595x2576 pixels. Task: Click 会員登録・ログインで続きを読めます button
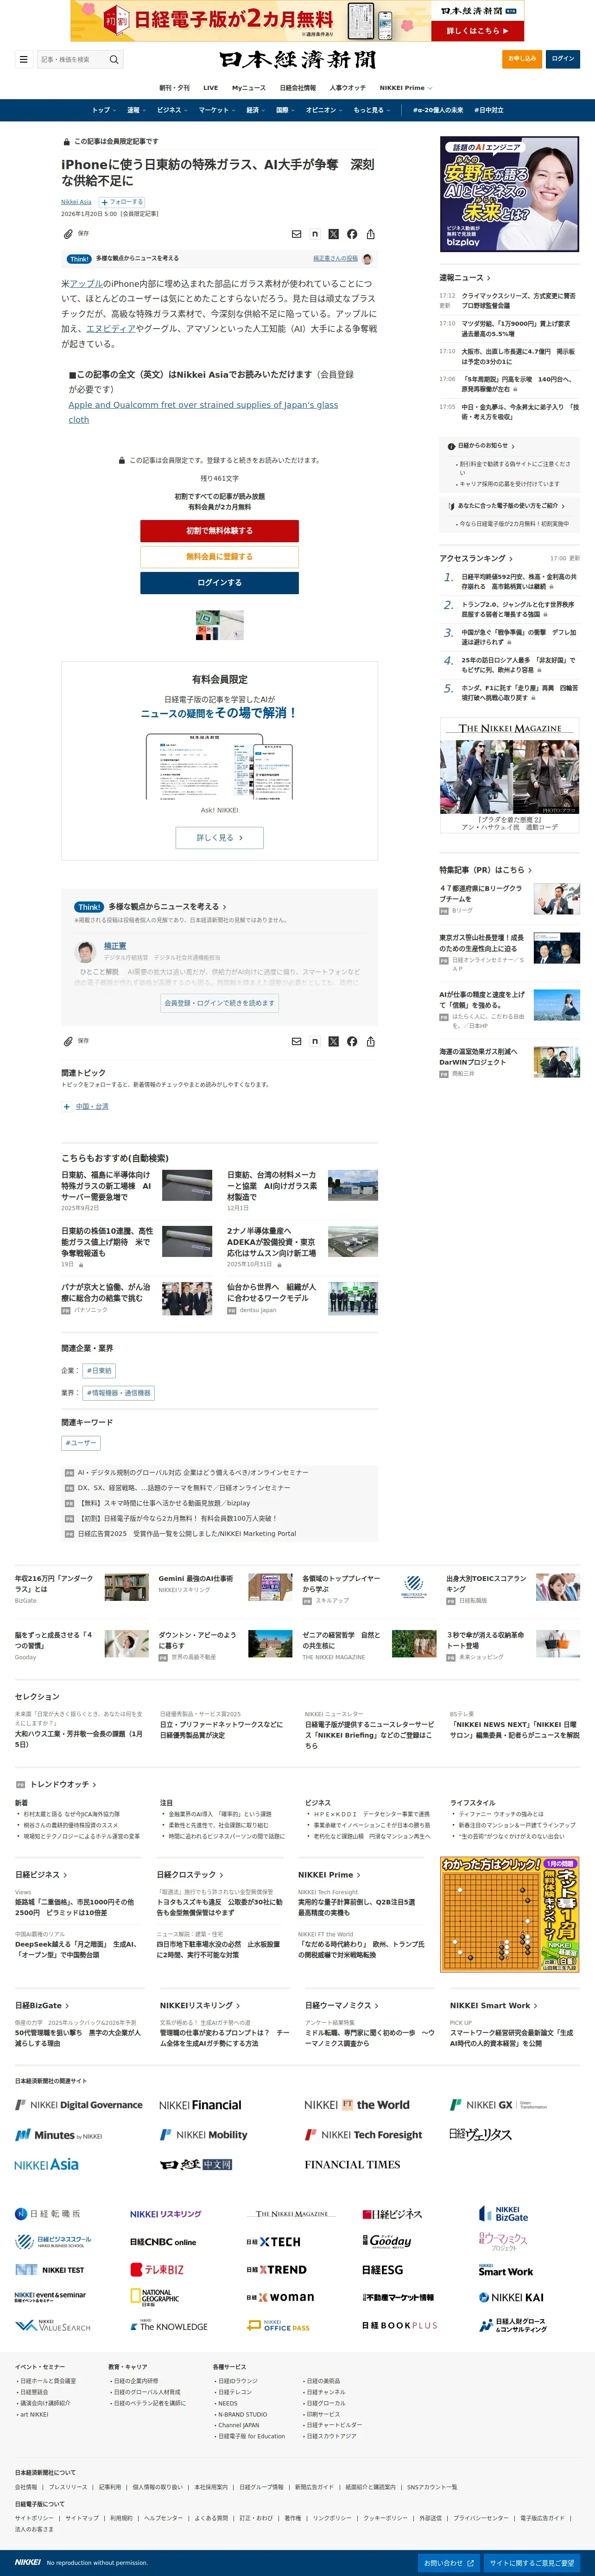click(219, 1003)
